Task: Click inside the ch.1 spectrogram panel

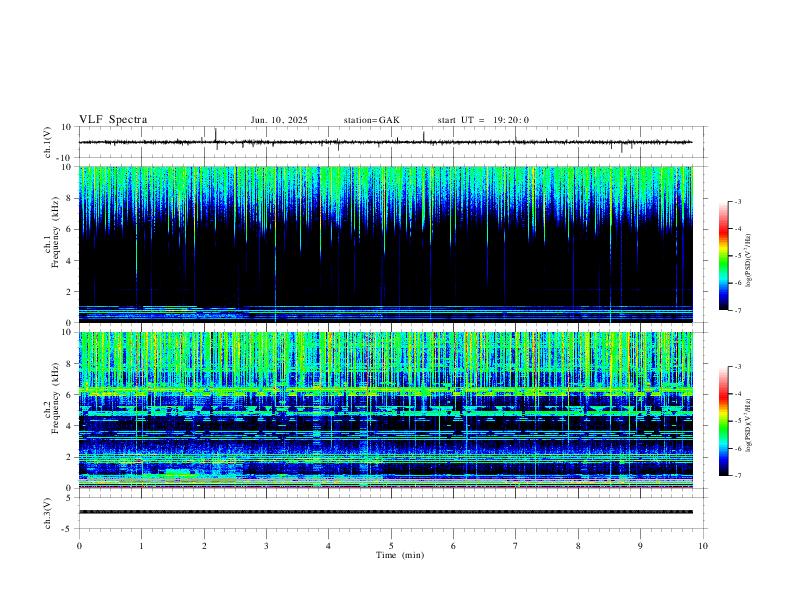Action: pos(386,244)
